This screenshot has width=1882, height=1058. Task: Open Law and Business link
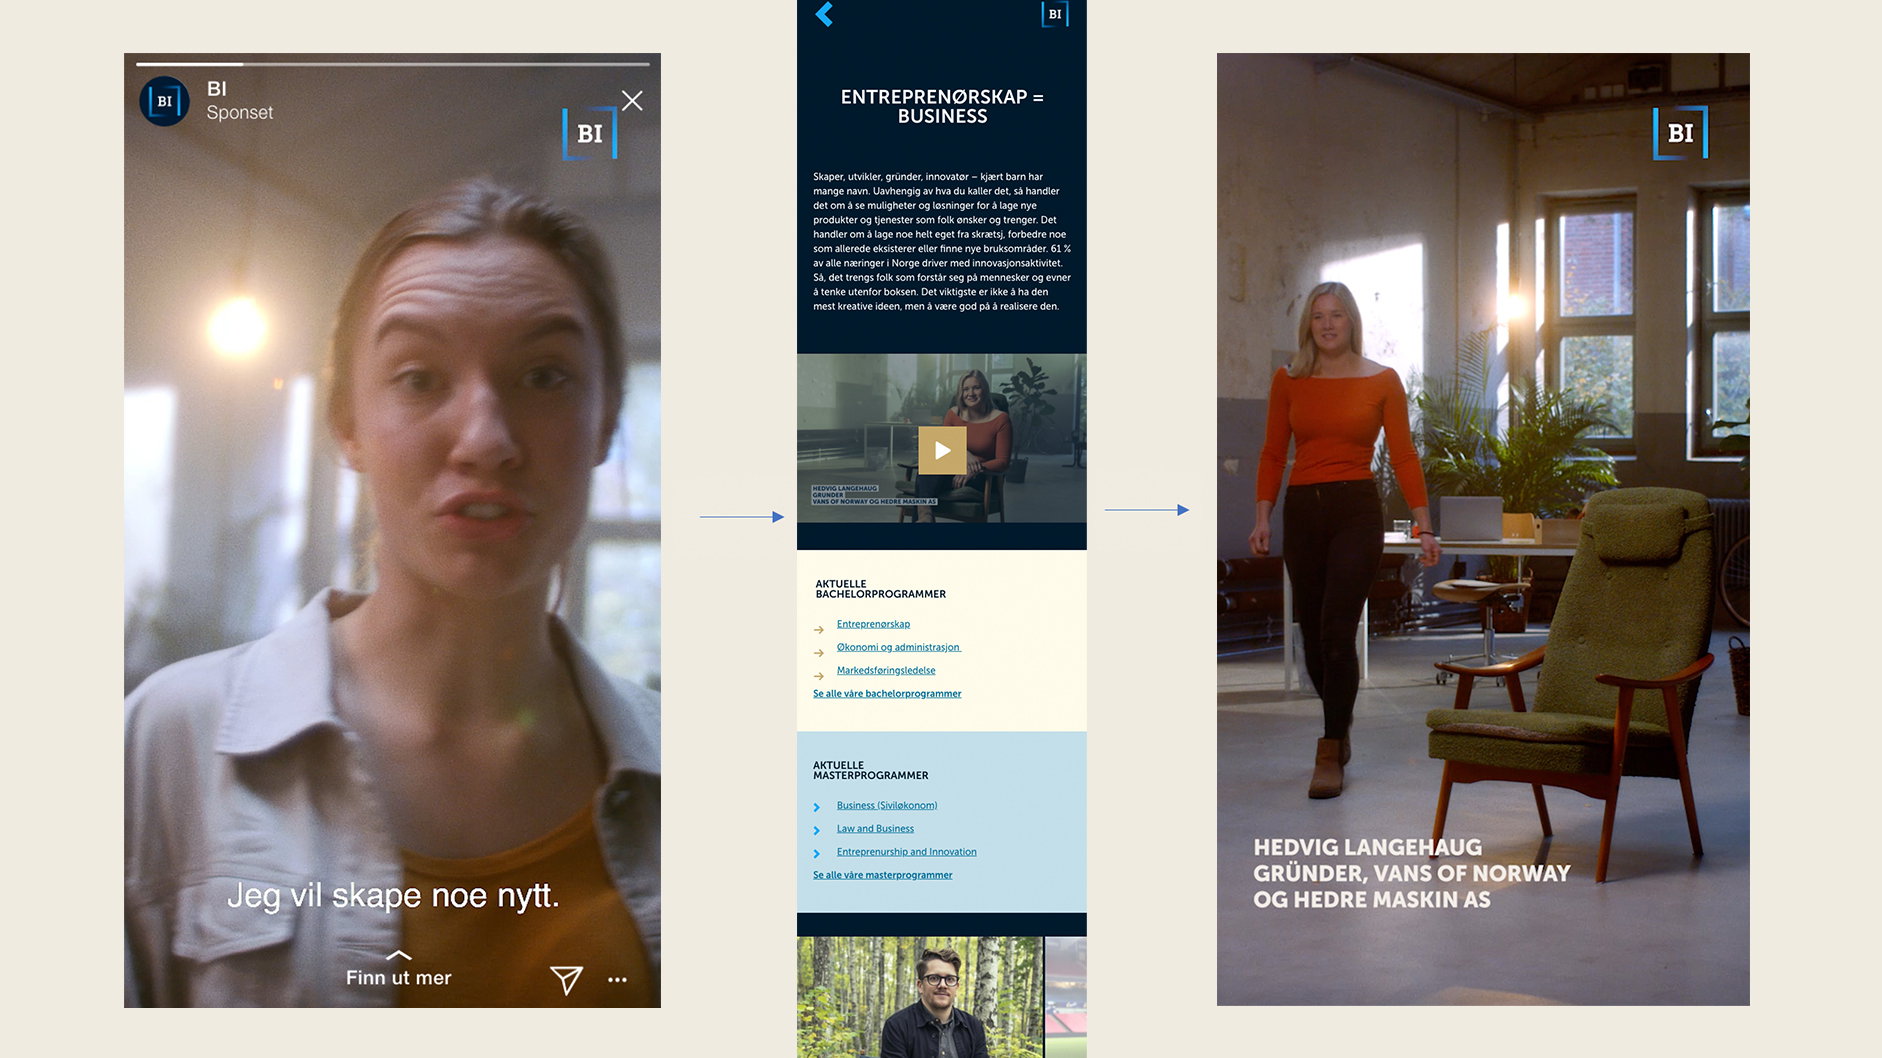pyautogui.click(x=875, y=828)
